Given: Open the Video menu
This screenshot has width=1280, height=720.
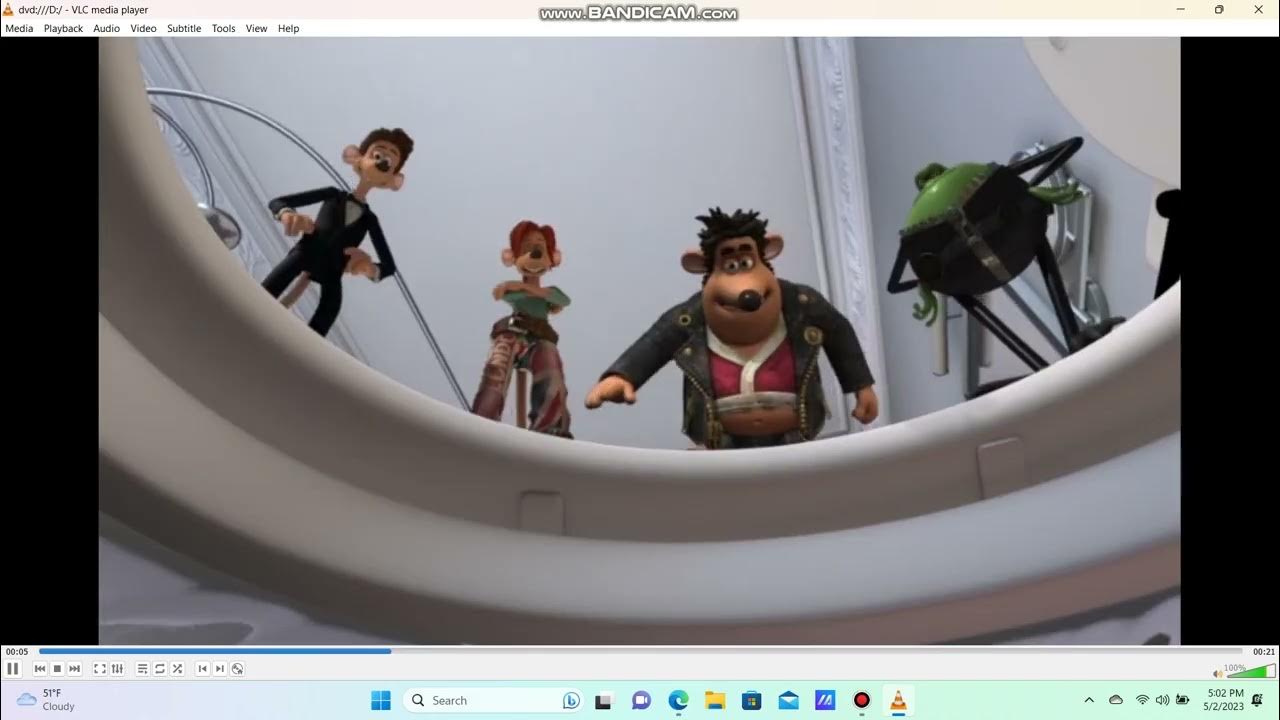Looking at the screenshot, I should click(x=144, y=28).
